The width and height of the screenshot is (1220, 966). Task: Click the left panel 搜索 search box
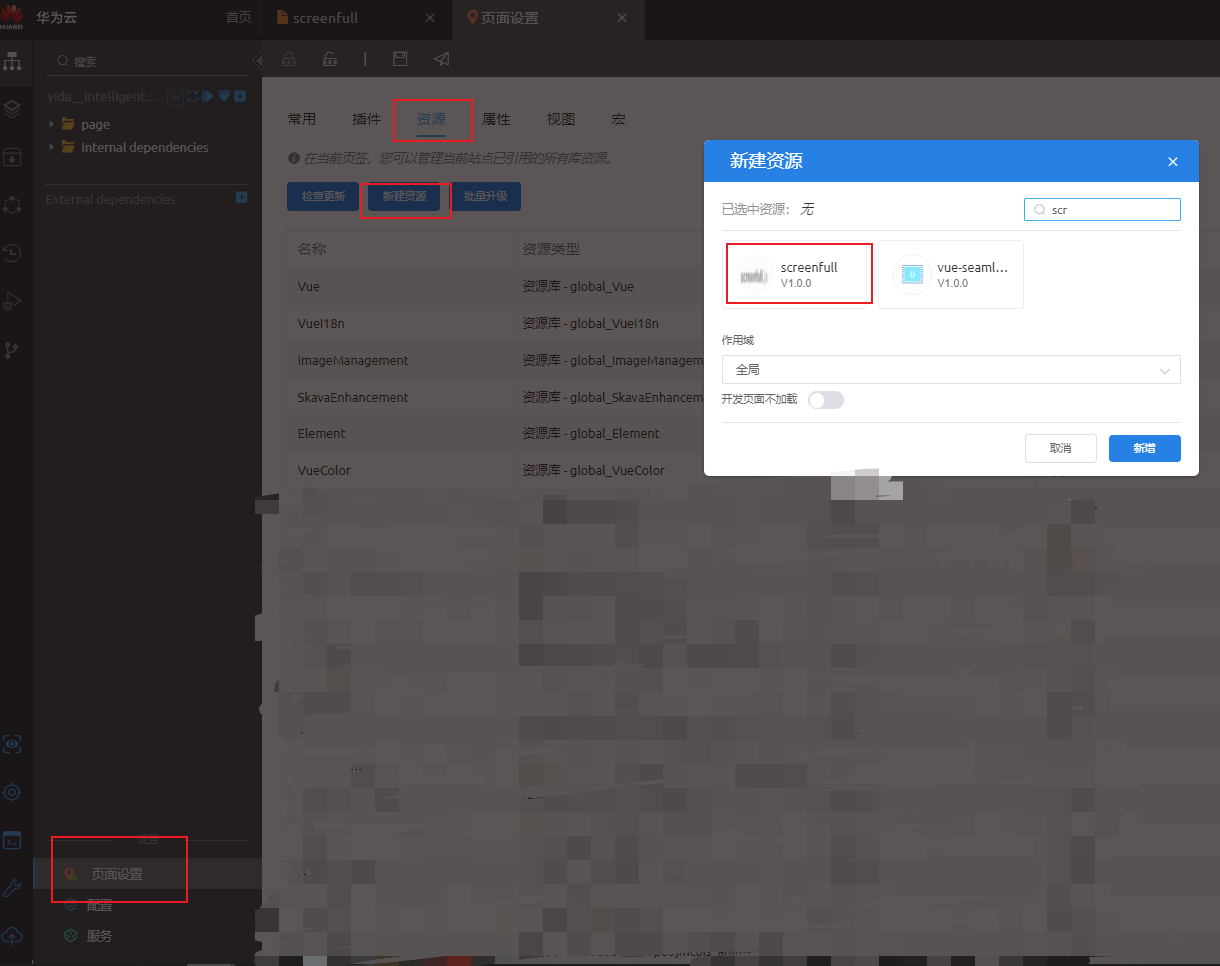point(148,61)
